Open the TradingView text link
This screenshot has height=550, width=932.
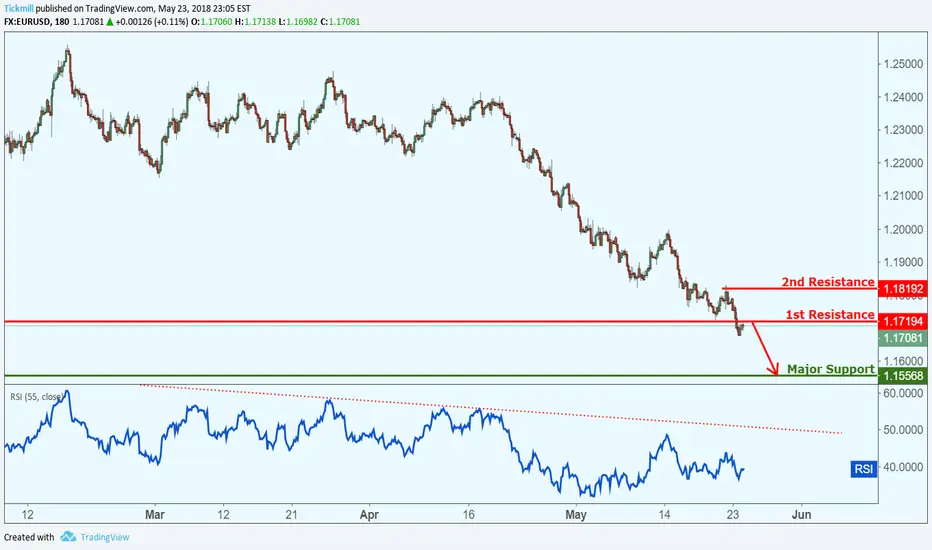coord(105,537)
